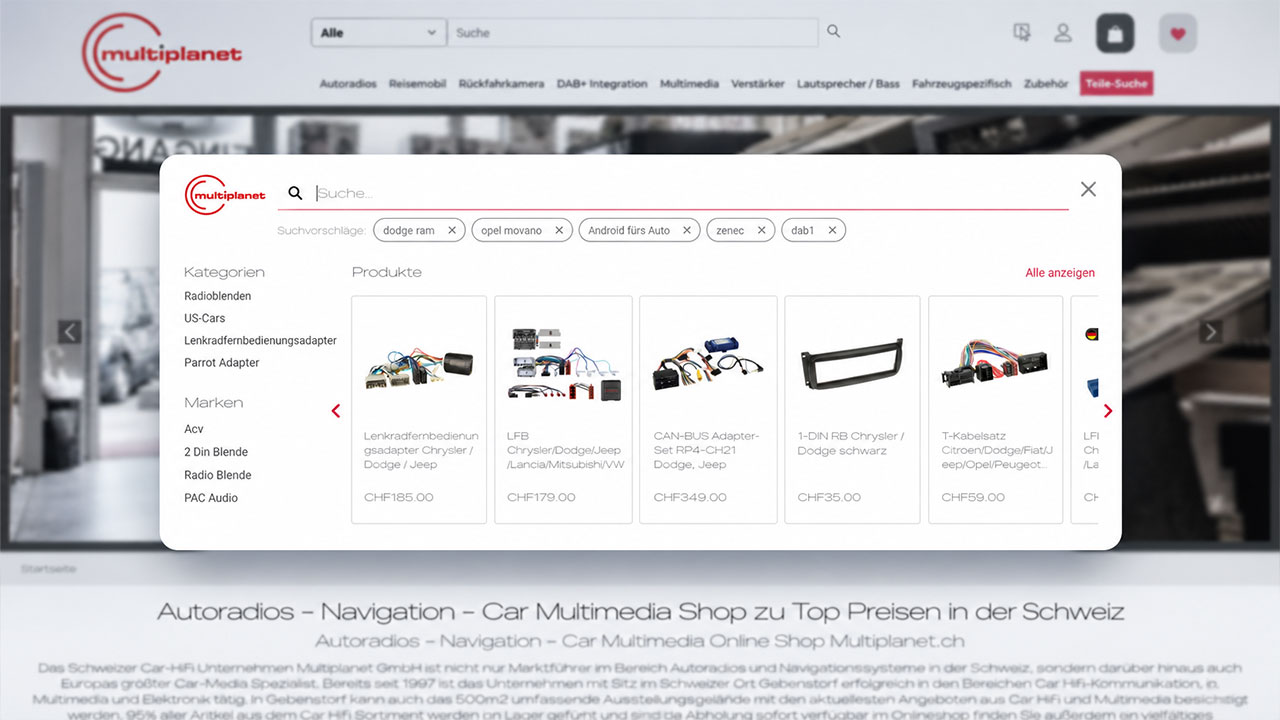Click the multiplanet logo in the search overlay

point(225,195)
